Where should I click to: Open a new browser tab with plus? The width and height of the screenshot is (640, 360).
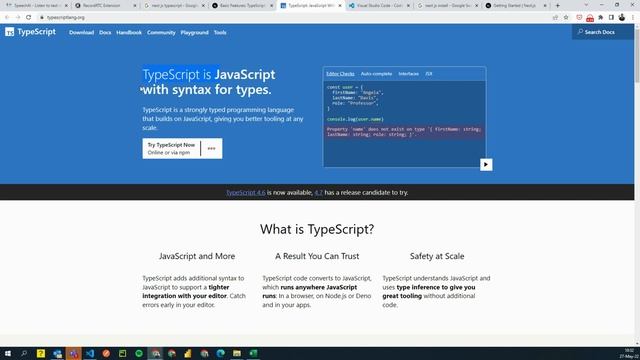558,5
